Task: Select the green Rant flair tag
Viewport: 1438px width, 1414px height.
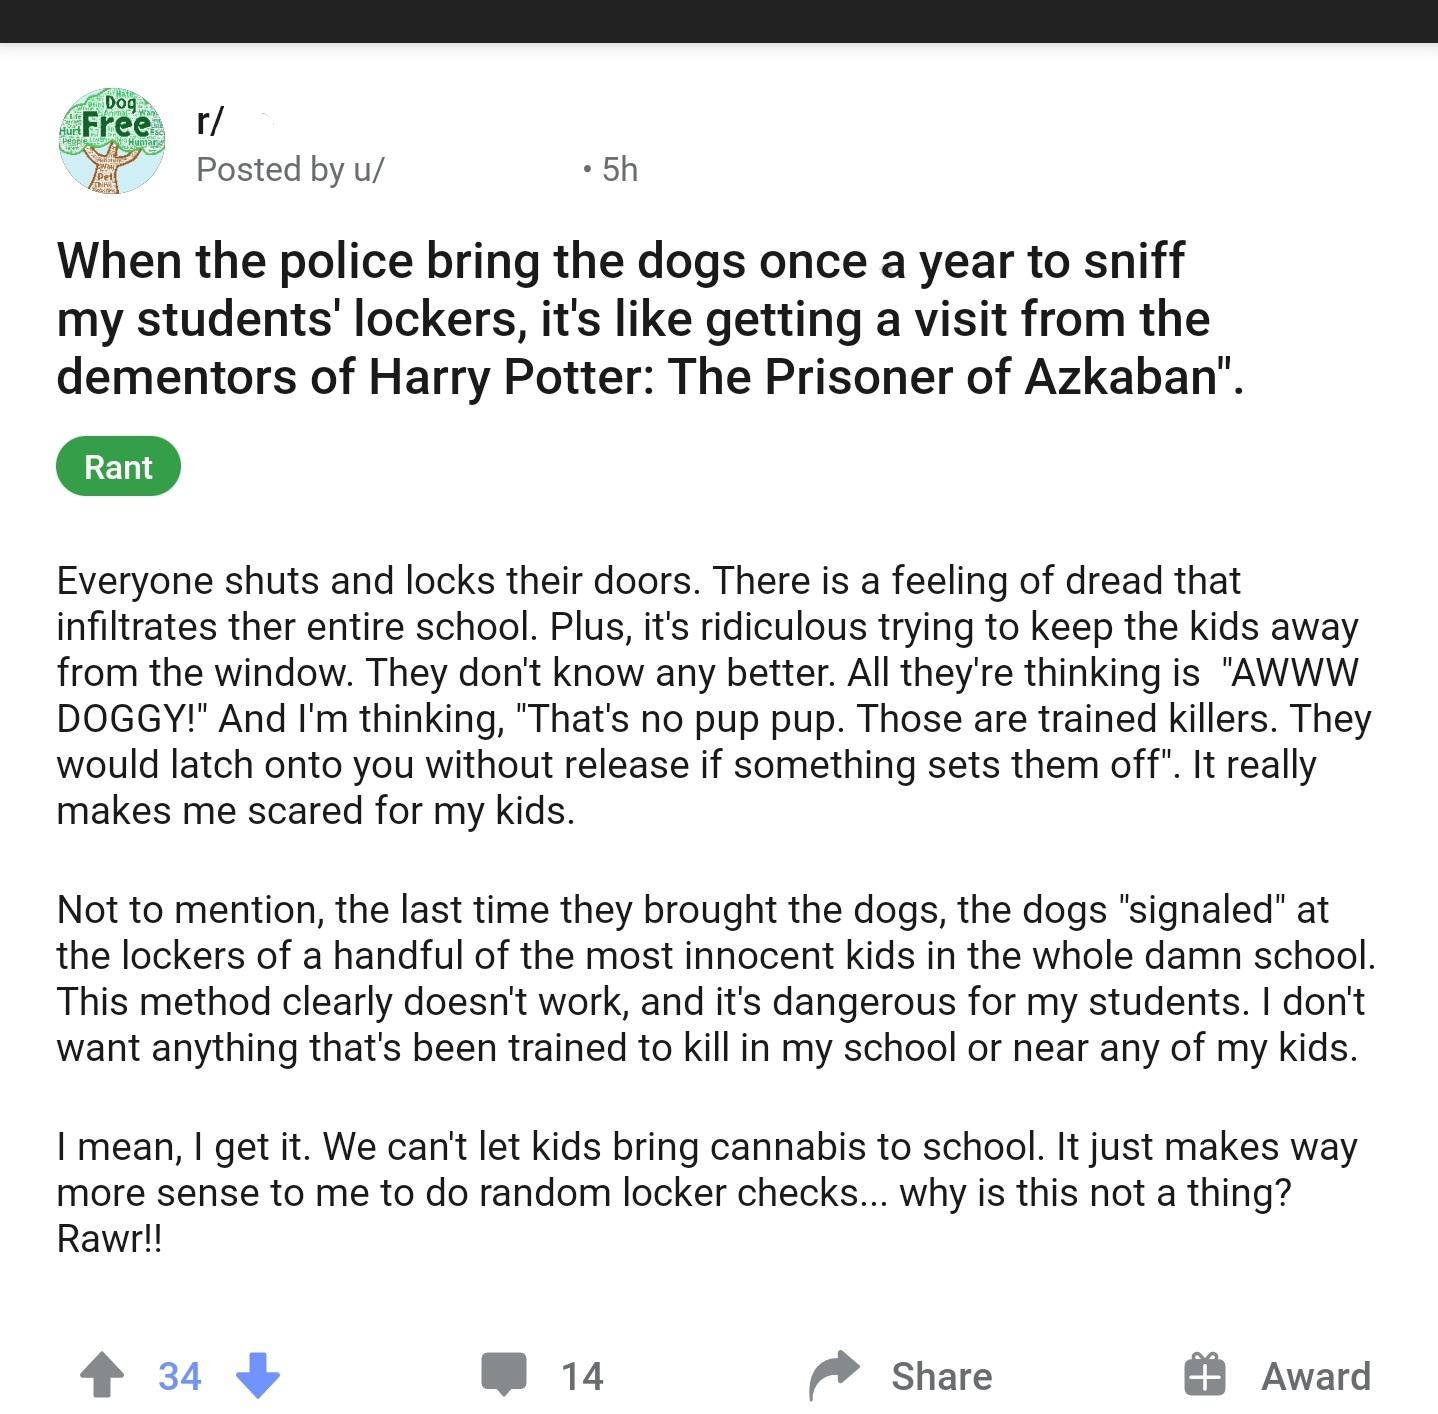Action: 118,467
